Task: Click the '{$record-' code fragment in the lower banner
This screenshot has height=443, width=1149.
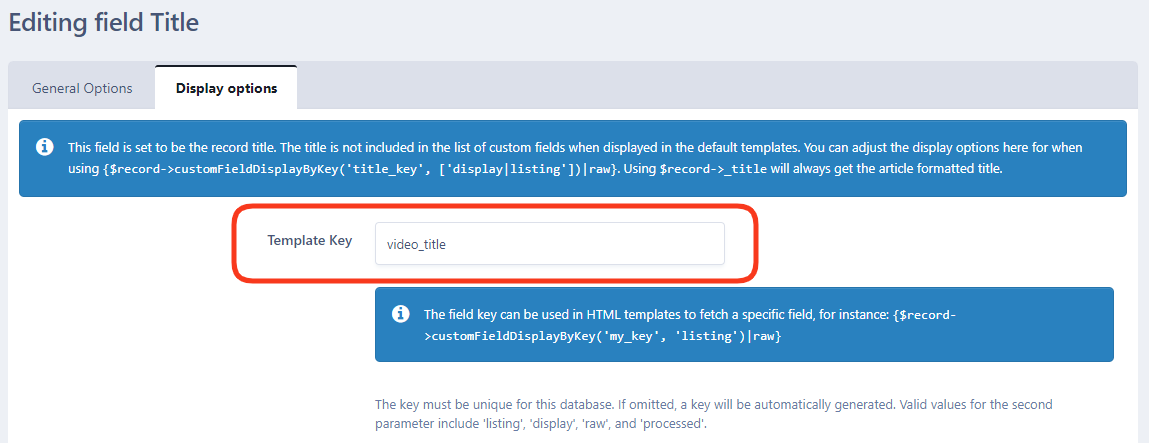Action: pos(924,315)
